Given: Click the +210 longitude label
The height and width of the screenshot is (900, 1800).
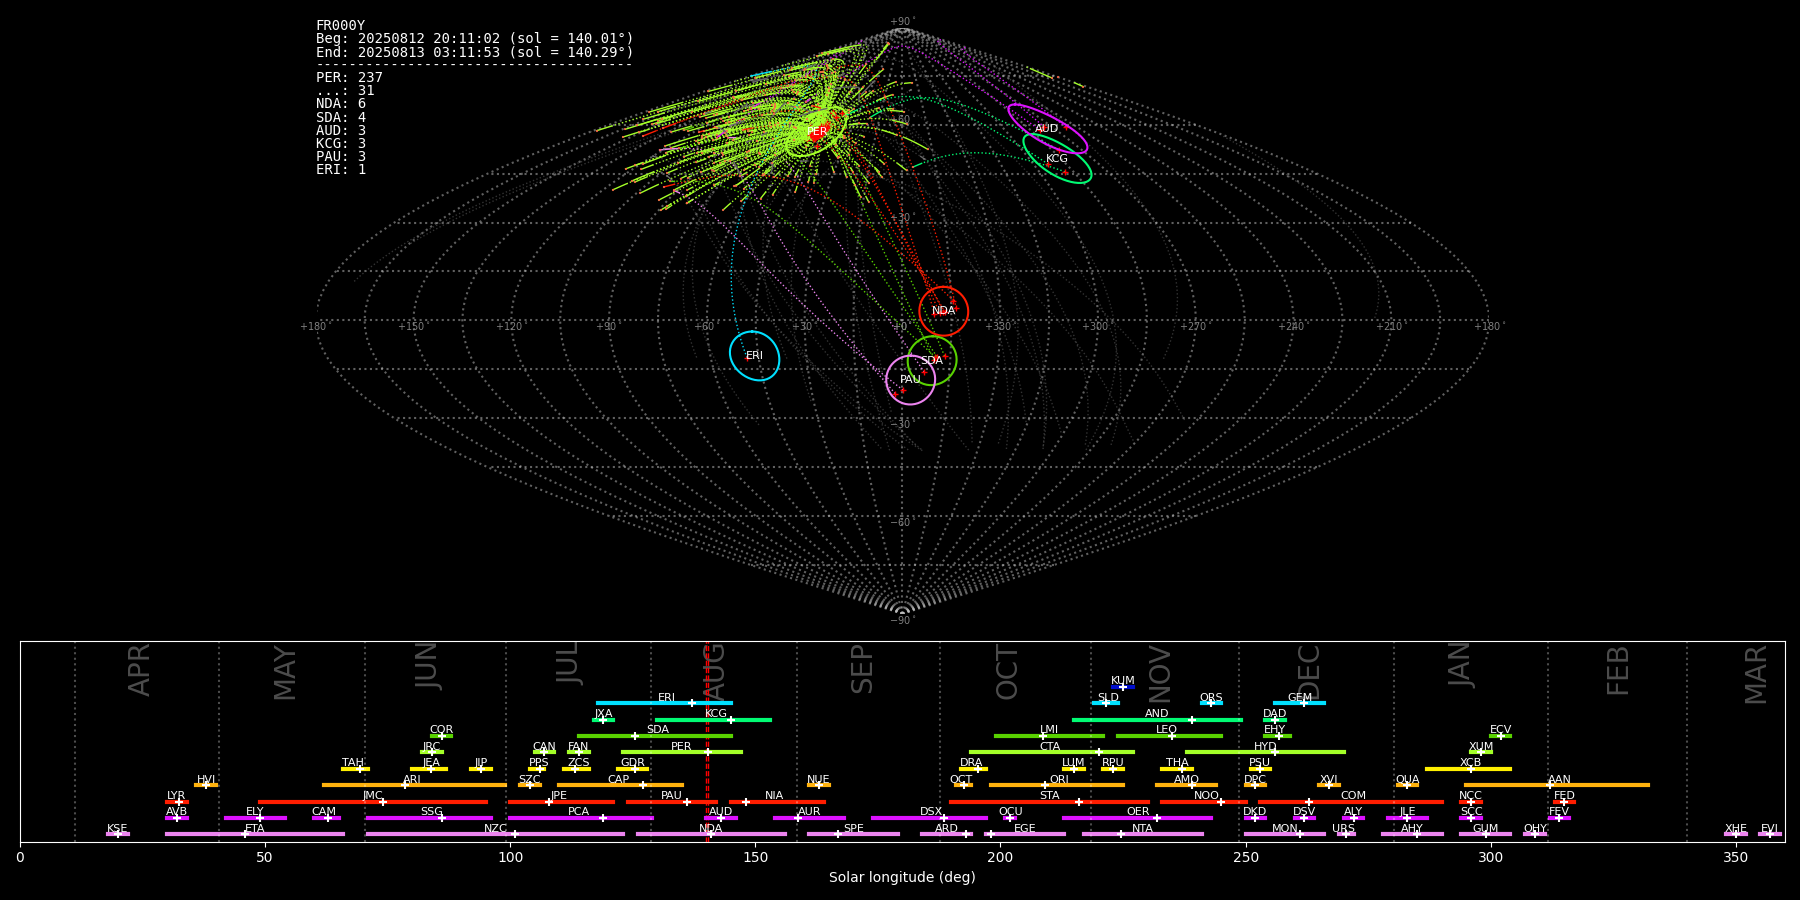Looking at the screenshot, I should coord(1389,327).
